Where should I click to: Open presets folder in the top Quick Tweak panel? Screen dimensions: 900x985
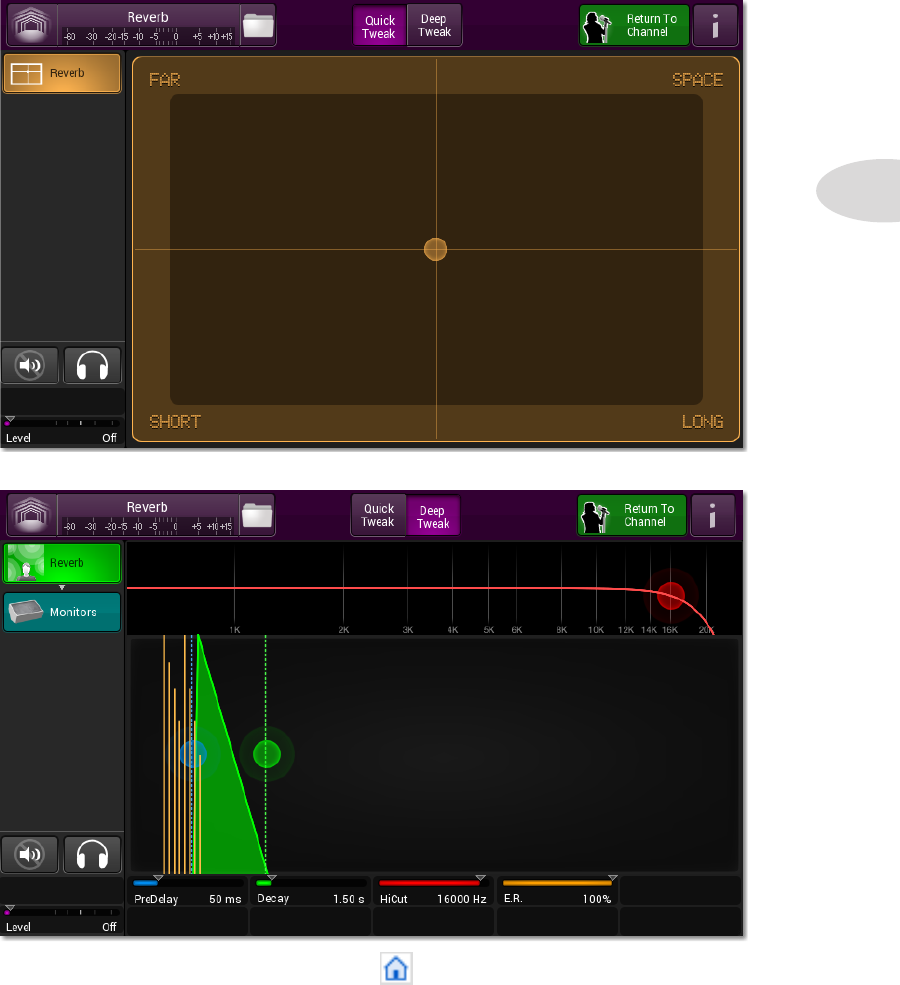pos(258,26)
